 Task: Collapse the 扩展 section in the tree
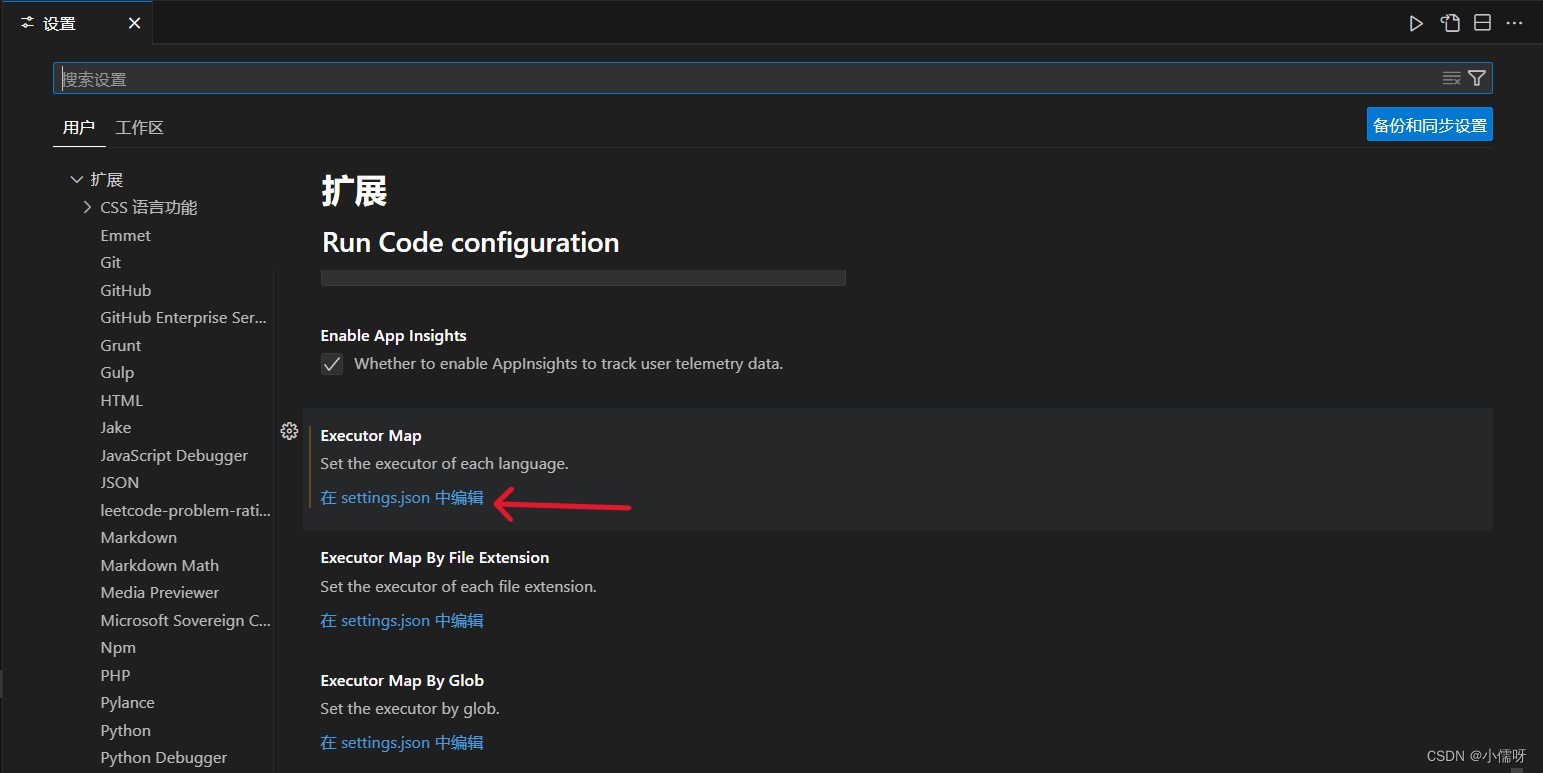click(77, 178)
